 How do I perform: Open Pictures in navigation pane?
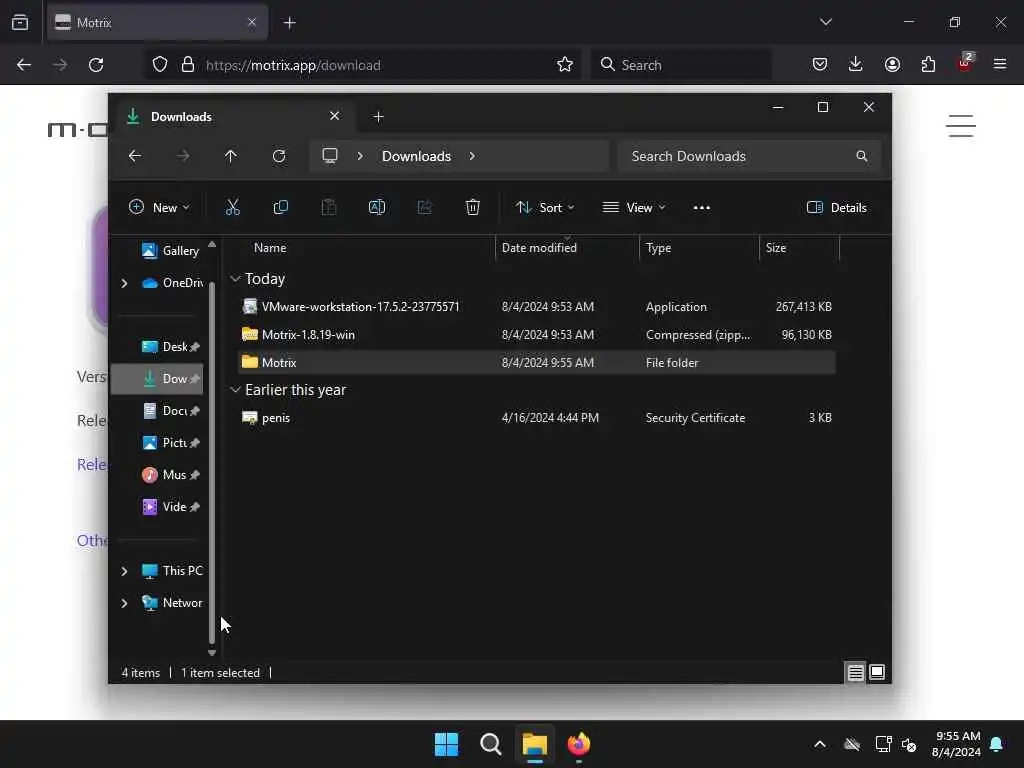tap(170, 443)
